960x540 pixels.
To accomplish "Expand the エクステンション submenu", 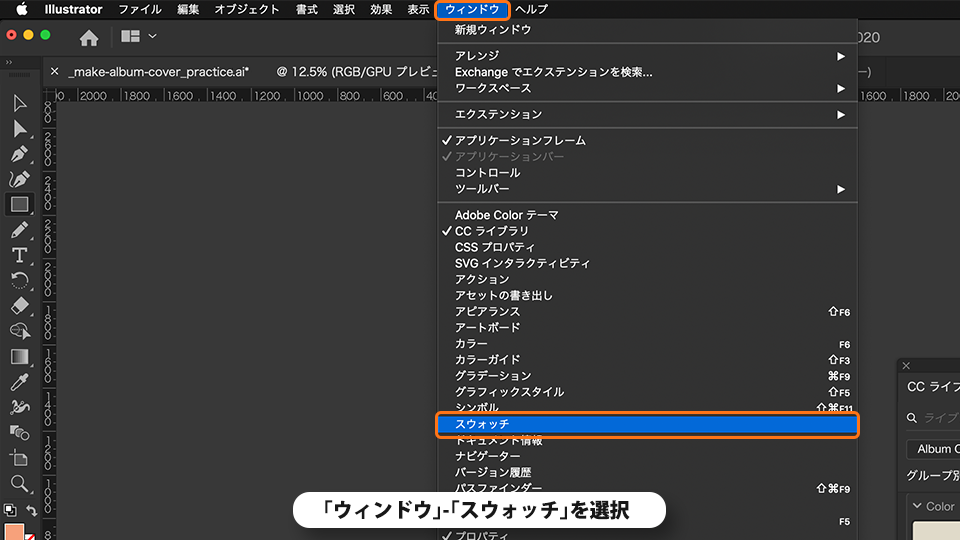I will [647, 114].
